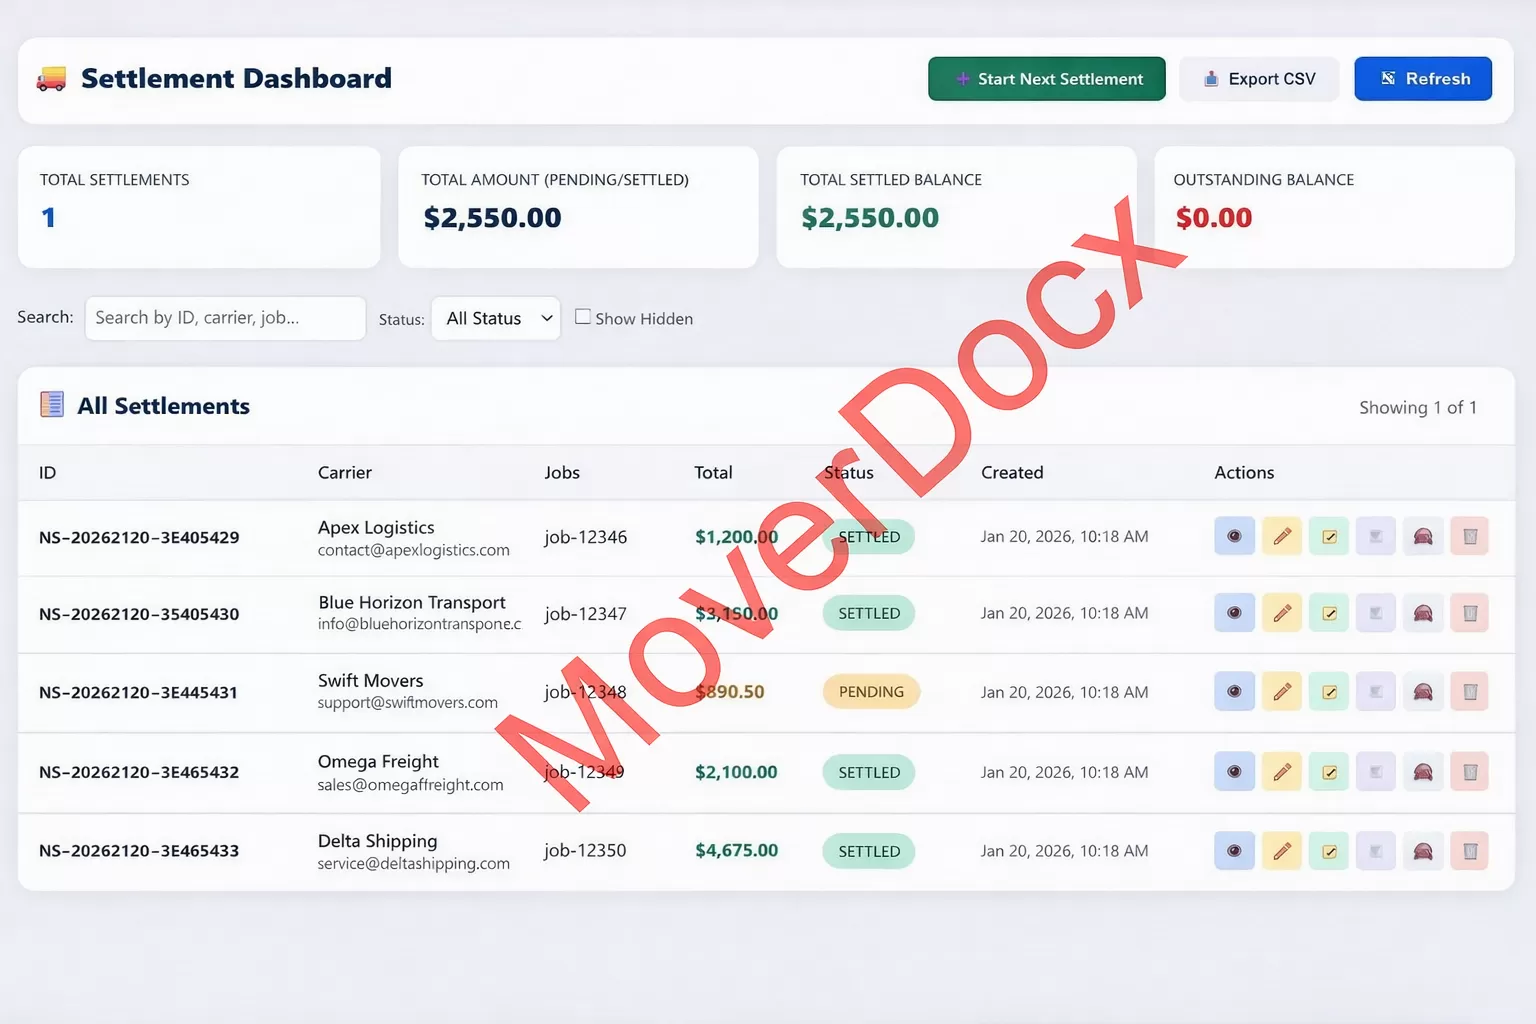This screenshot has width=1536, height=1024.
Task: Open the contact@apexlogistics.com email address
Action: click(x=413, y=550)
